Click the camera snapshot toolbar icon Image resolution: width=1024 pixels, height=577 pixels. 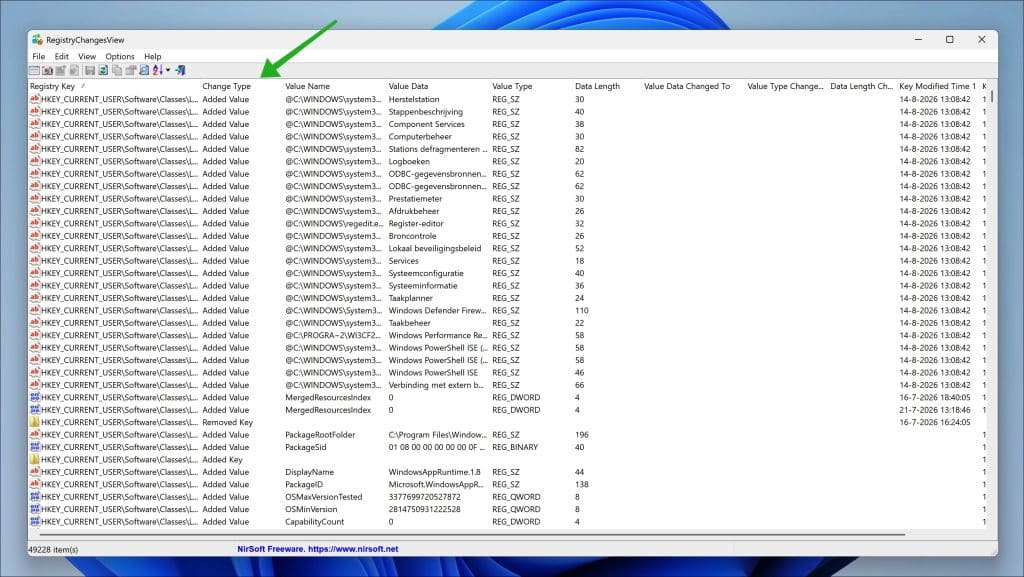(47, 70)
